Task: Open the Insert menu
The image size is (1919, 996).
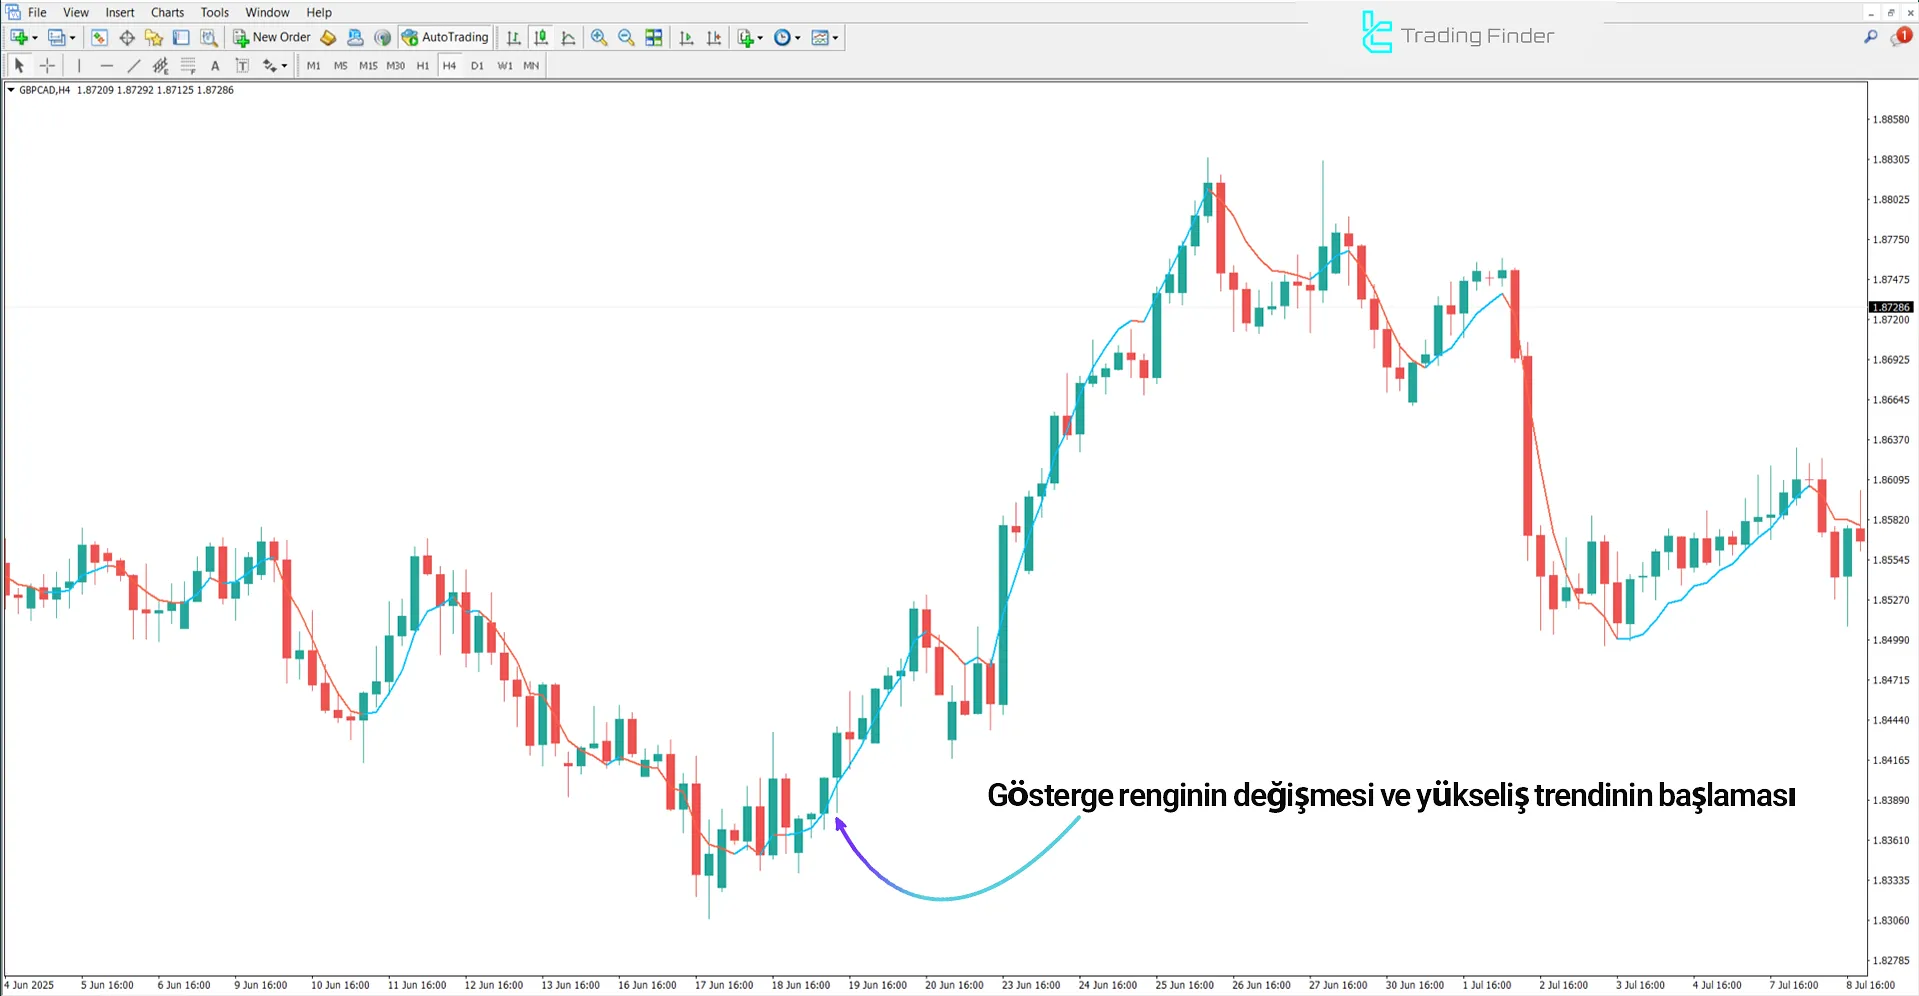Action: click(120, 12)
